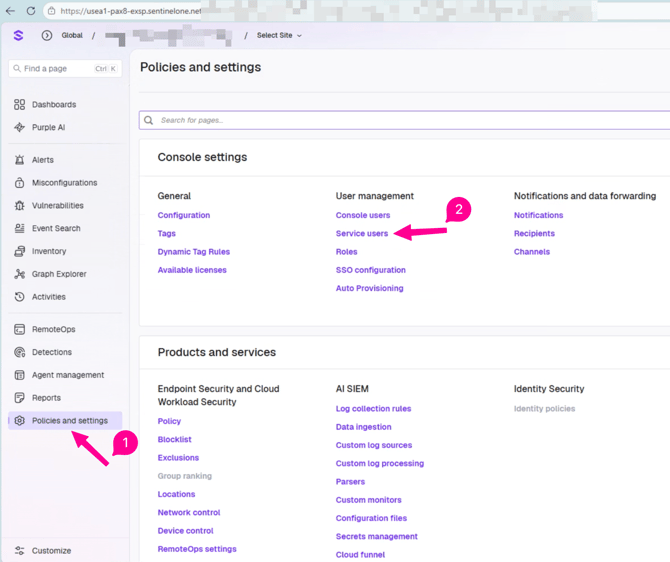Select the Vulnerabilities bug icon
The width and height of the screenshot is (670, 562).
tap(19, 206)
